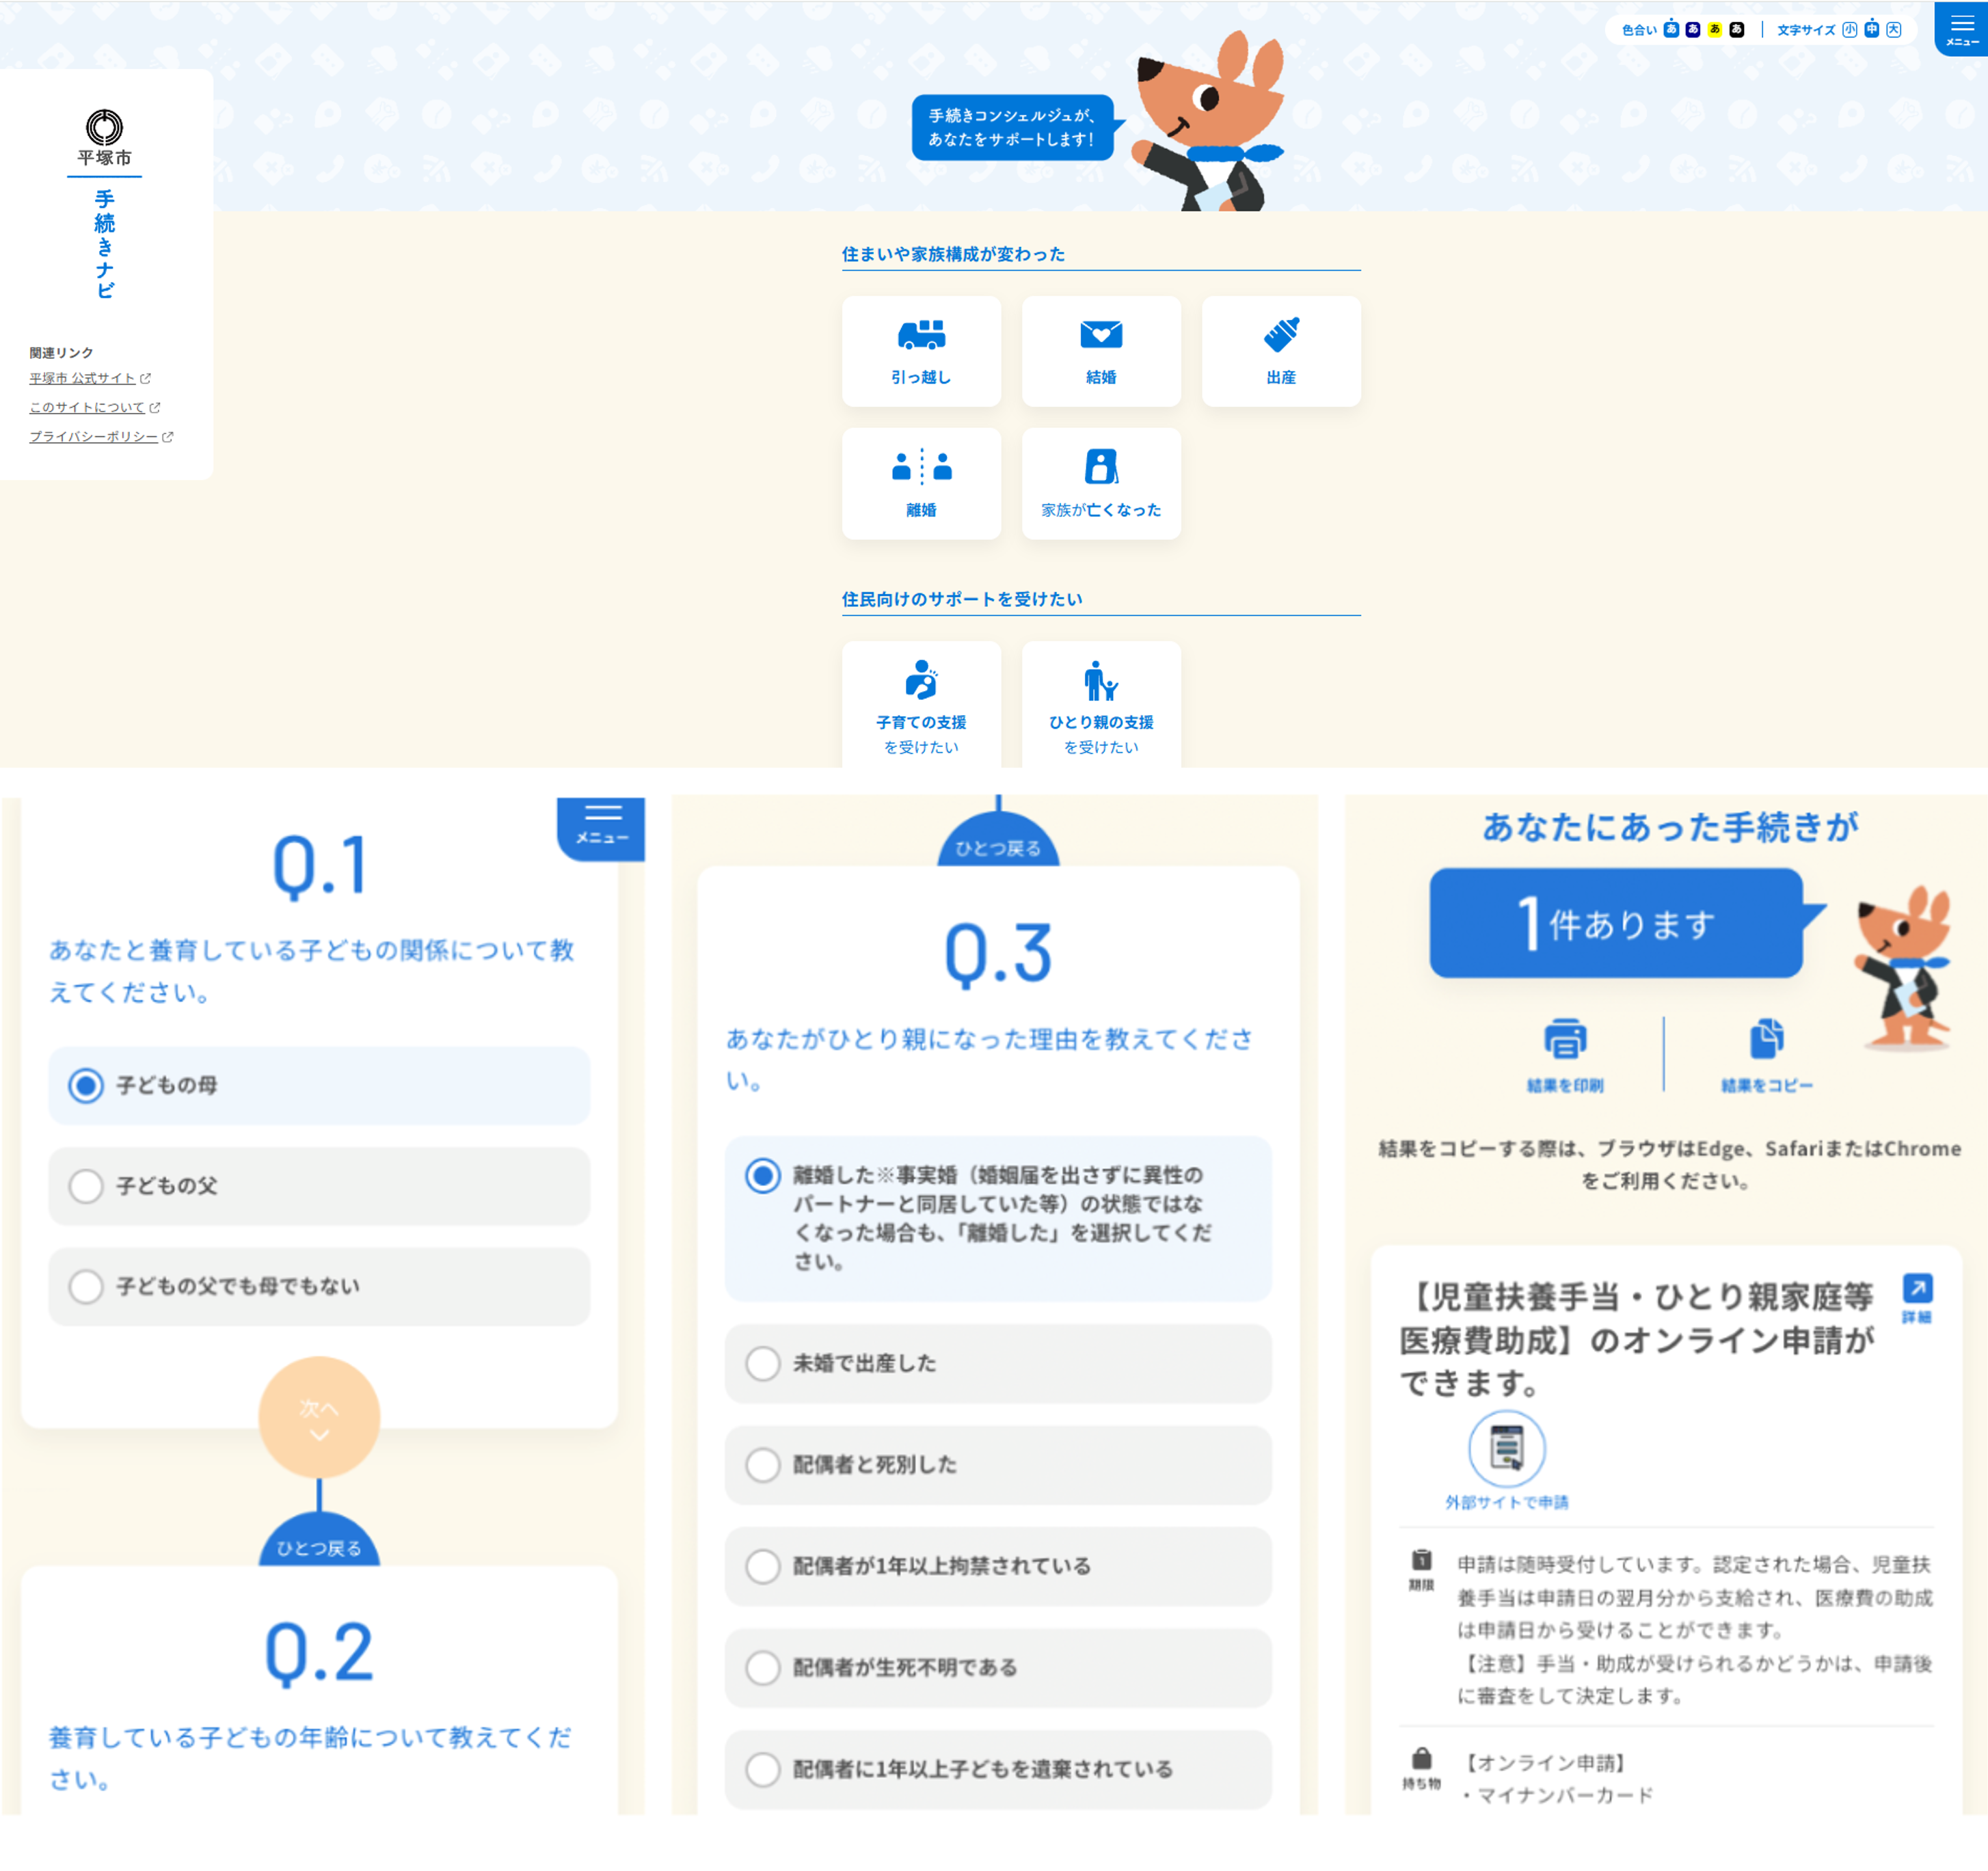Viewport: 1988px width, 1871px height.
Task: Select the 子どもの父 radio option
Action: tap(86, 1186)
